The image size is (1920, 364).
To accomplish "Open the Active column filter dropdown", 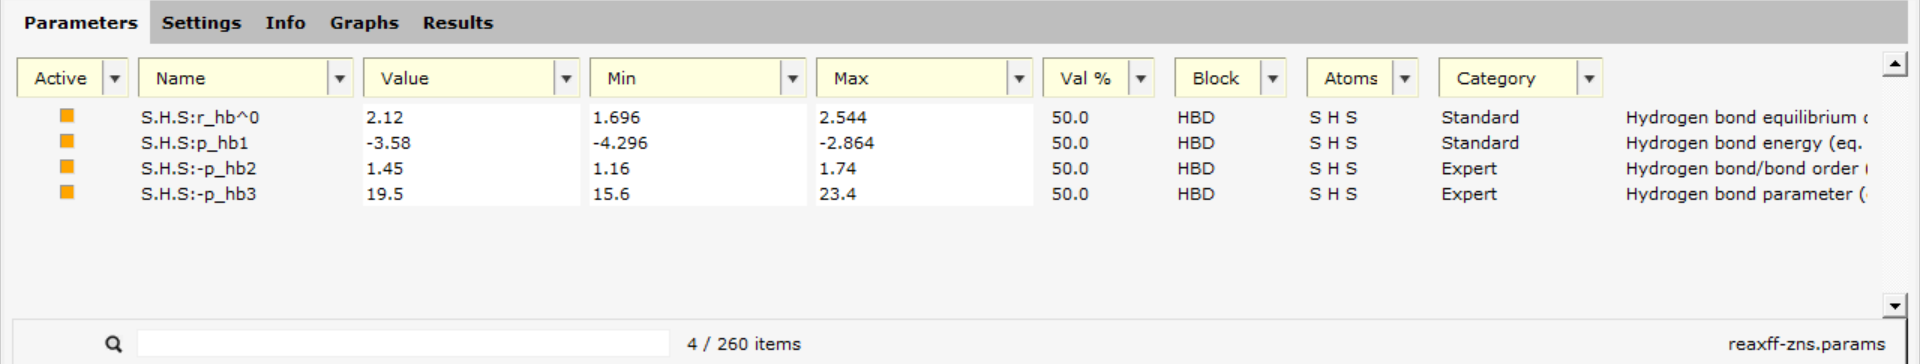I will (115, 78).
